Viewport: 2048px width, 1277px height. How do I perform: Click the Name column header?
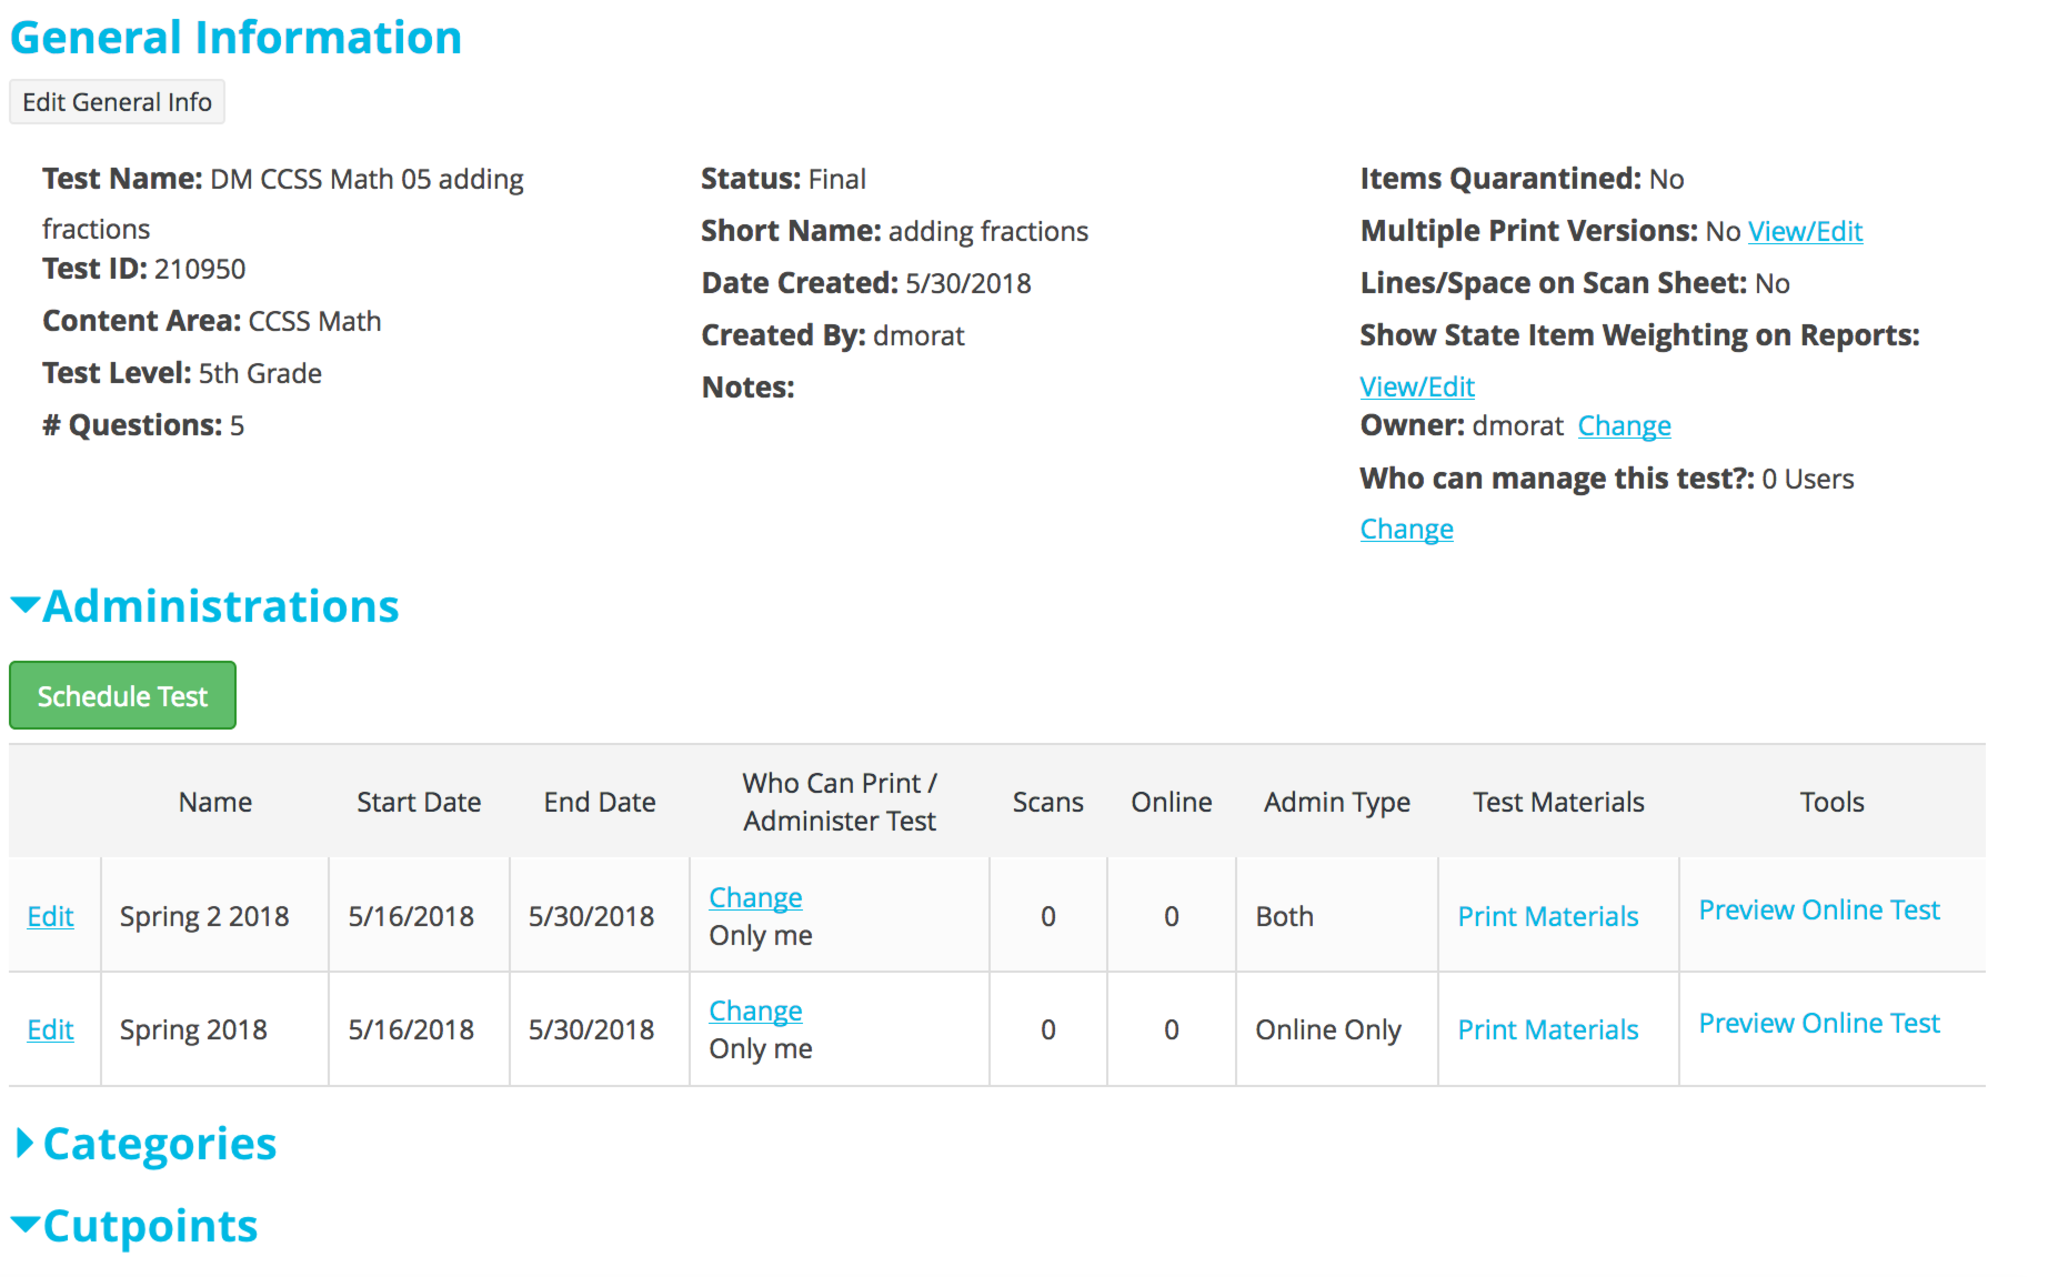[x=215, y=802]
